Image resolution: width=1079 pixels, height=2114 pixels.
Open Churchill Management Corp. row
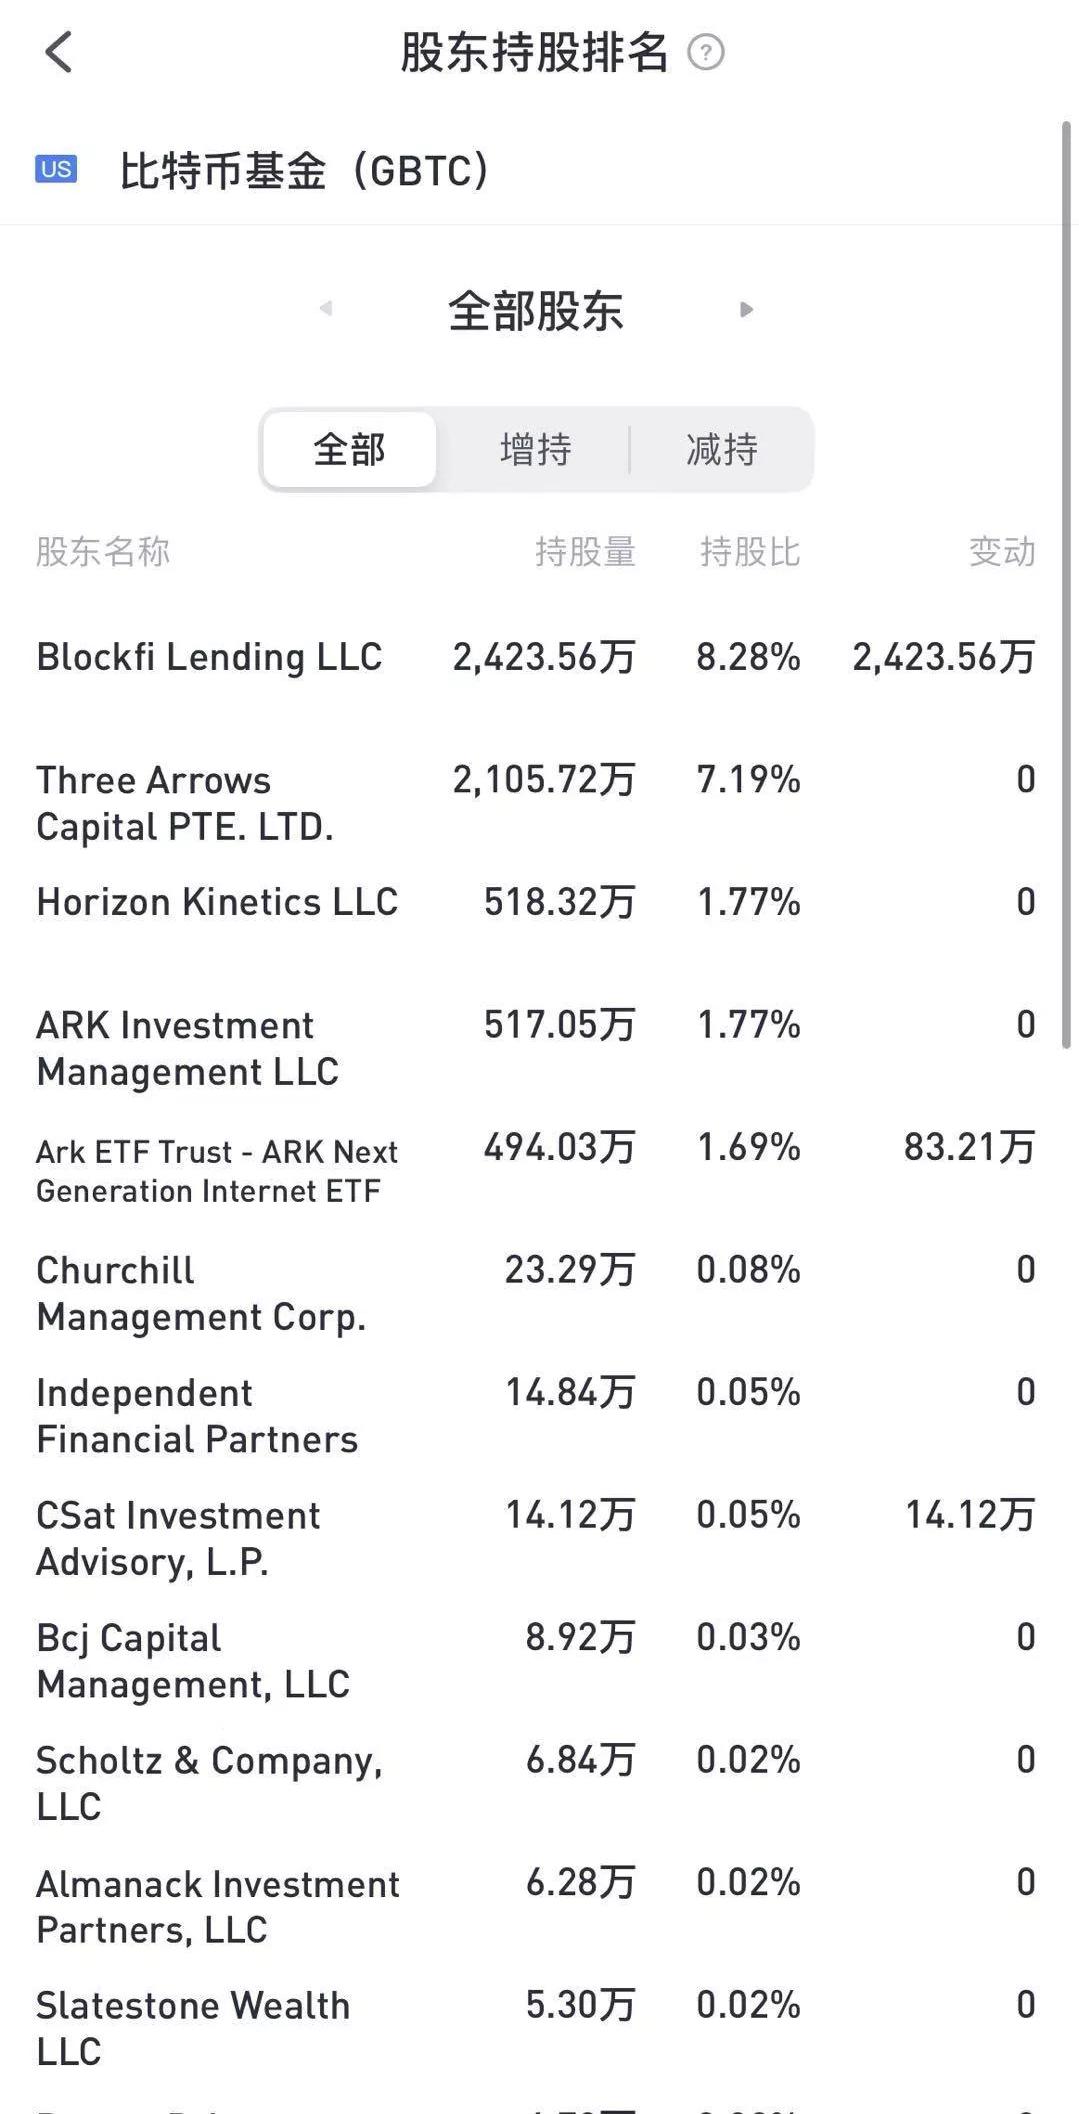coord(536,1293)
